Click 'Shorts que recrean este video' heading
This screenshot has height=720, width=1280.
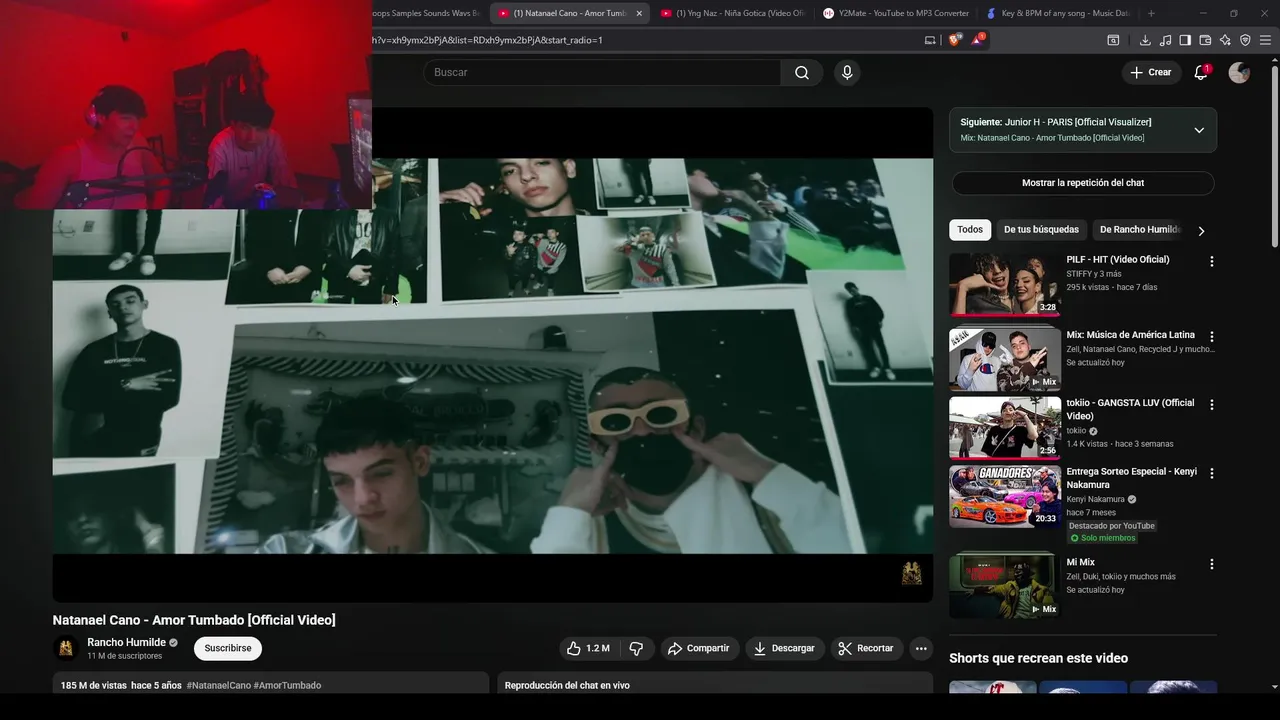click(x=1038, y=658)
